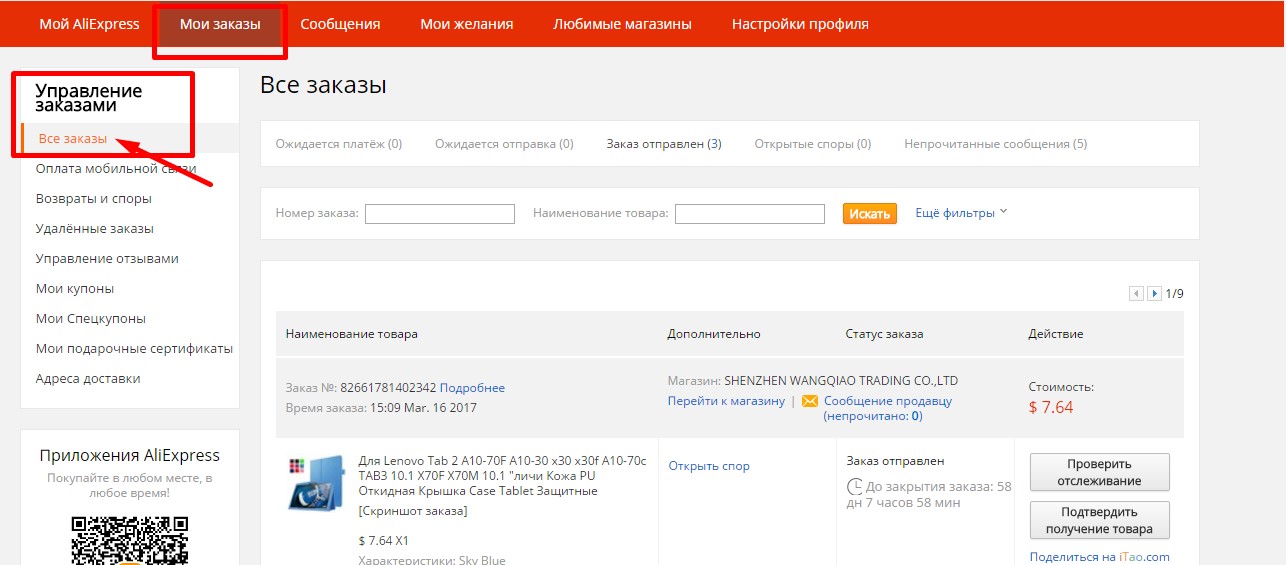Image resolution: width=1286 pixels, height=565 pixels.
Task: View order details via Подробнее link
Action: (472, 388)
